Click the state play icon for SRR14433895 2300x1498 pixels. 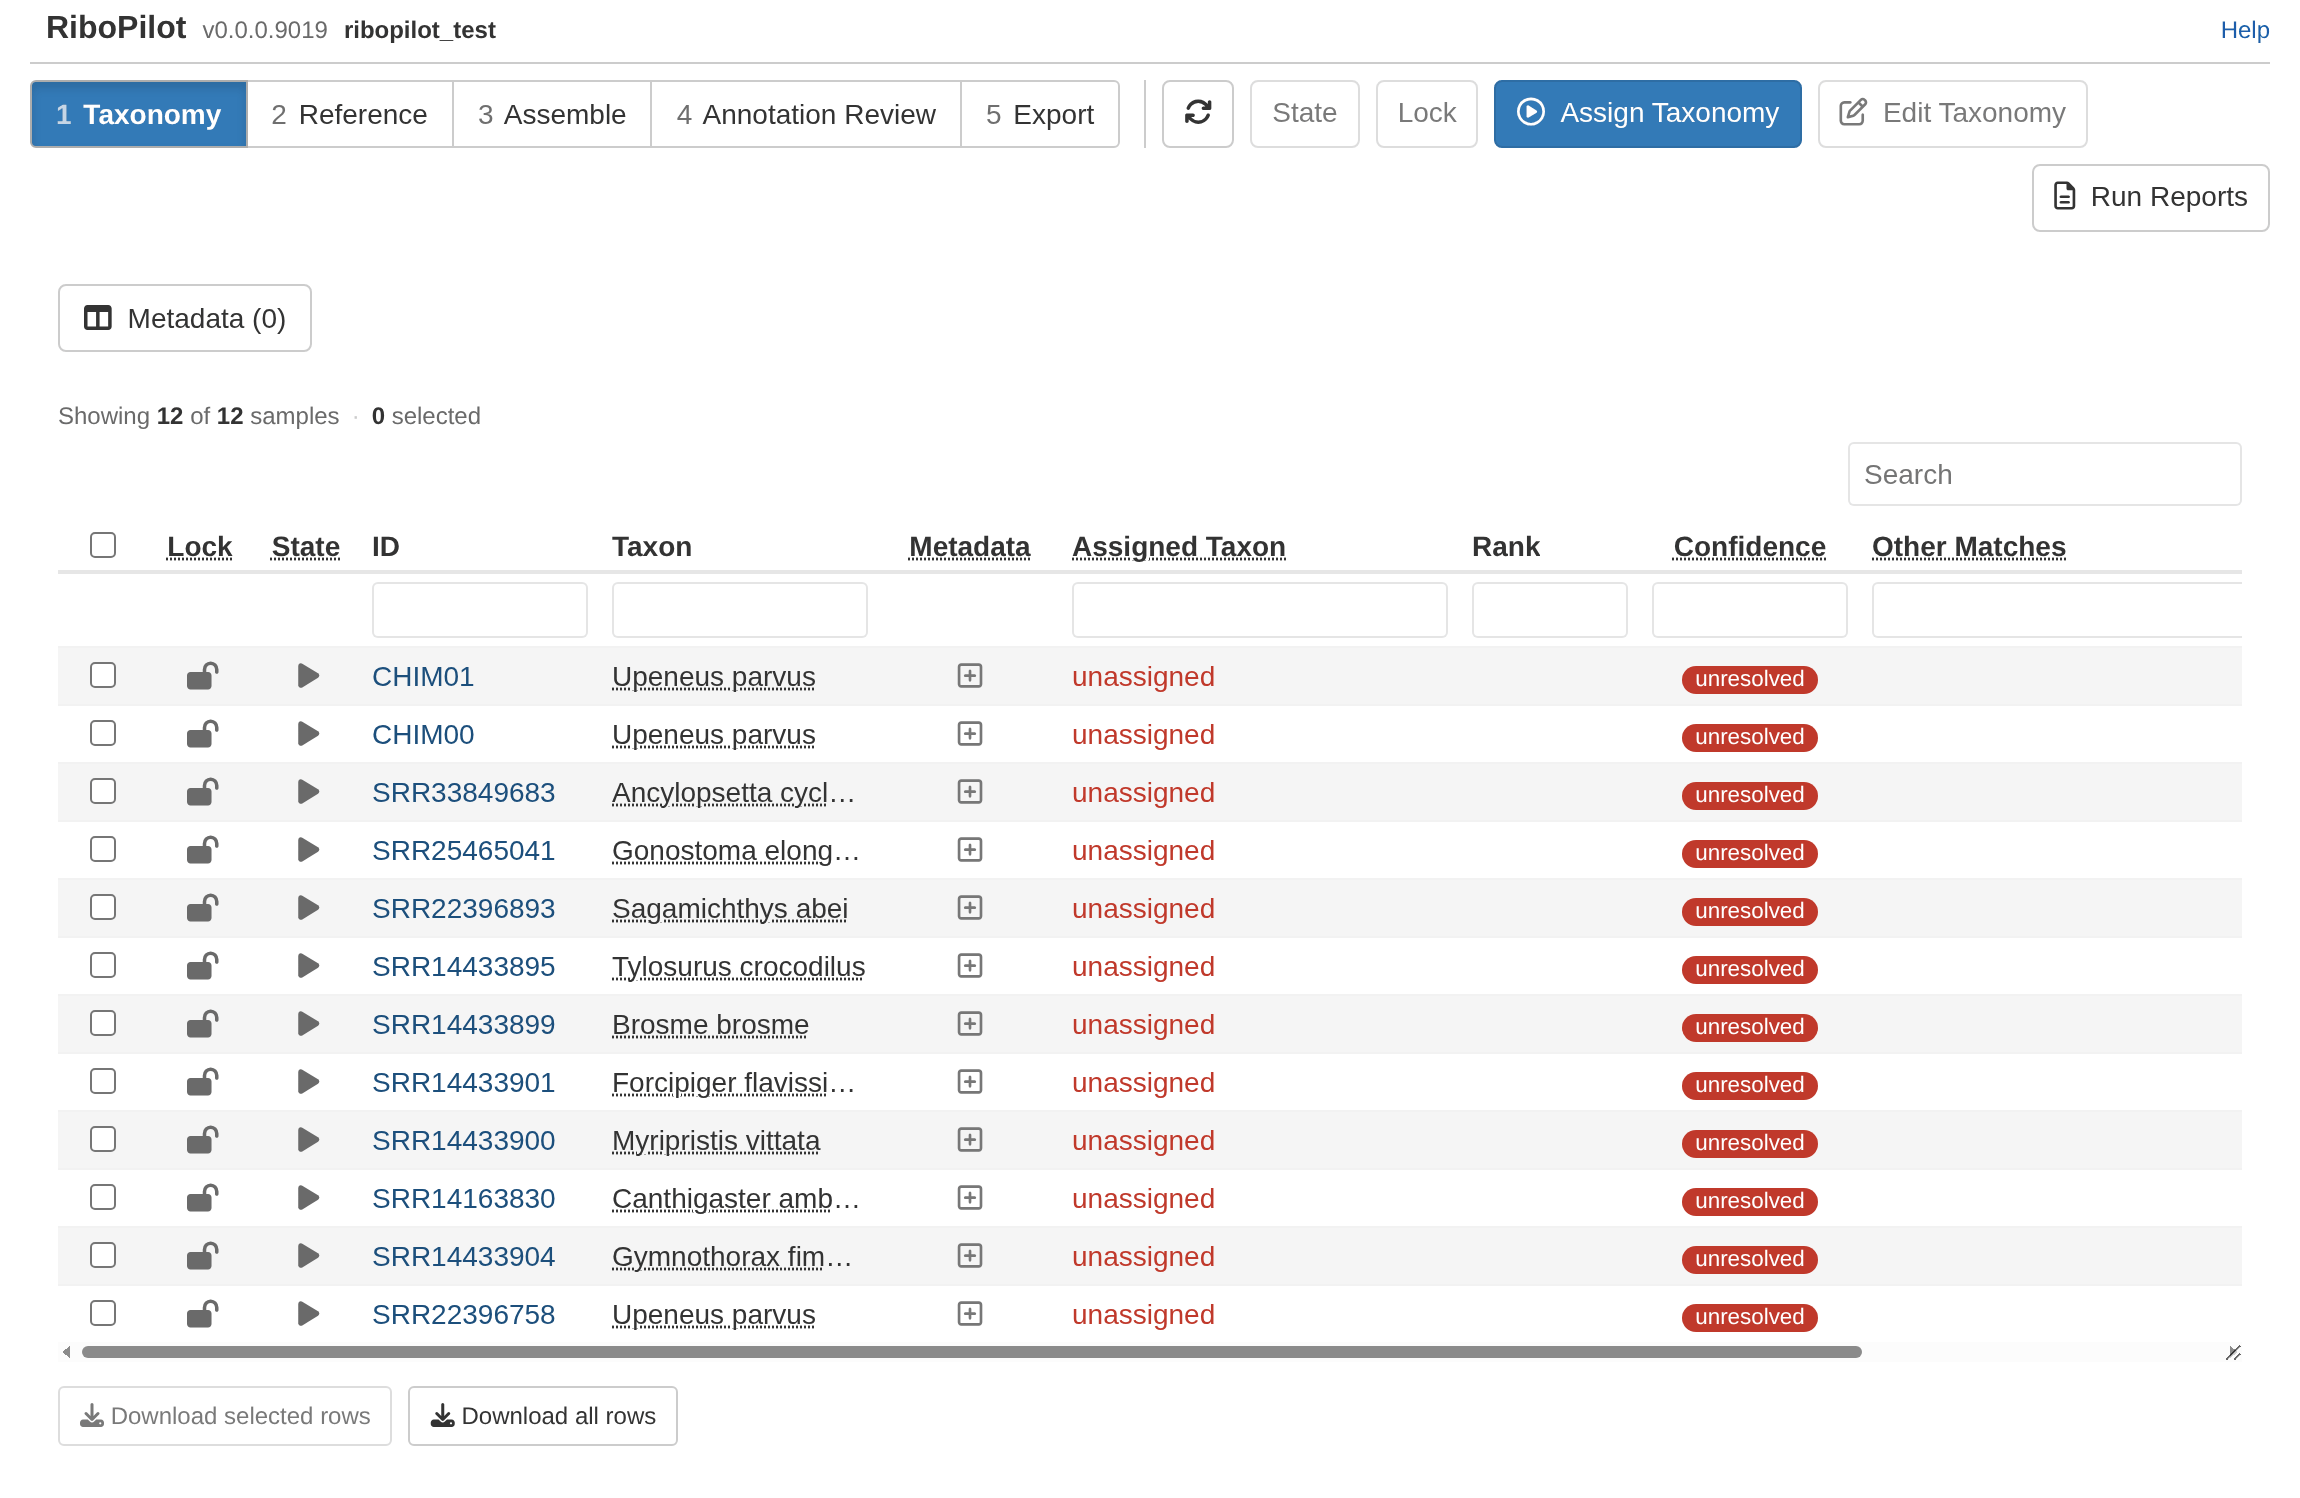308,967
